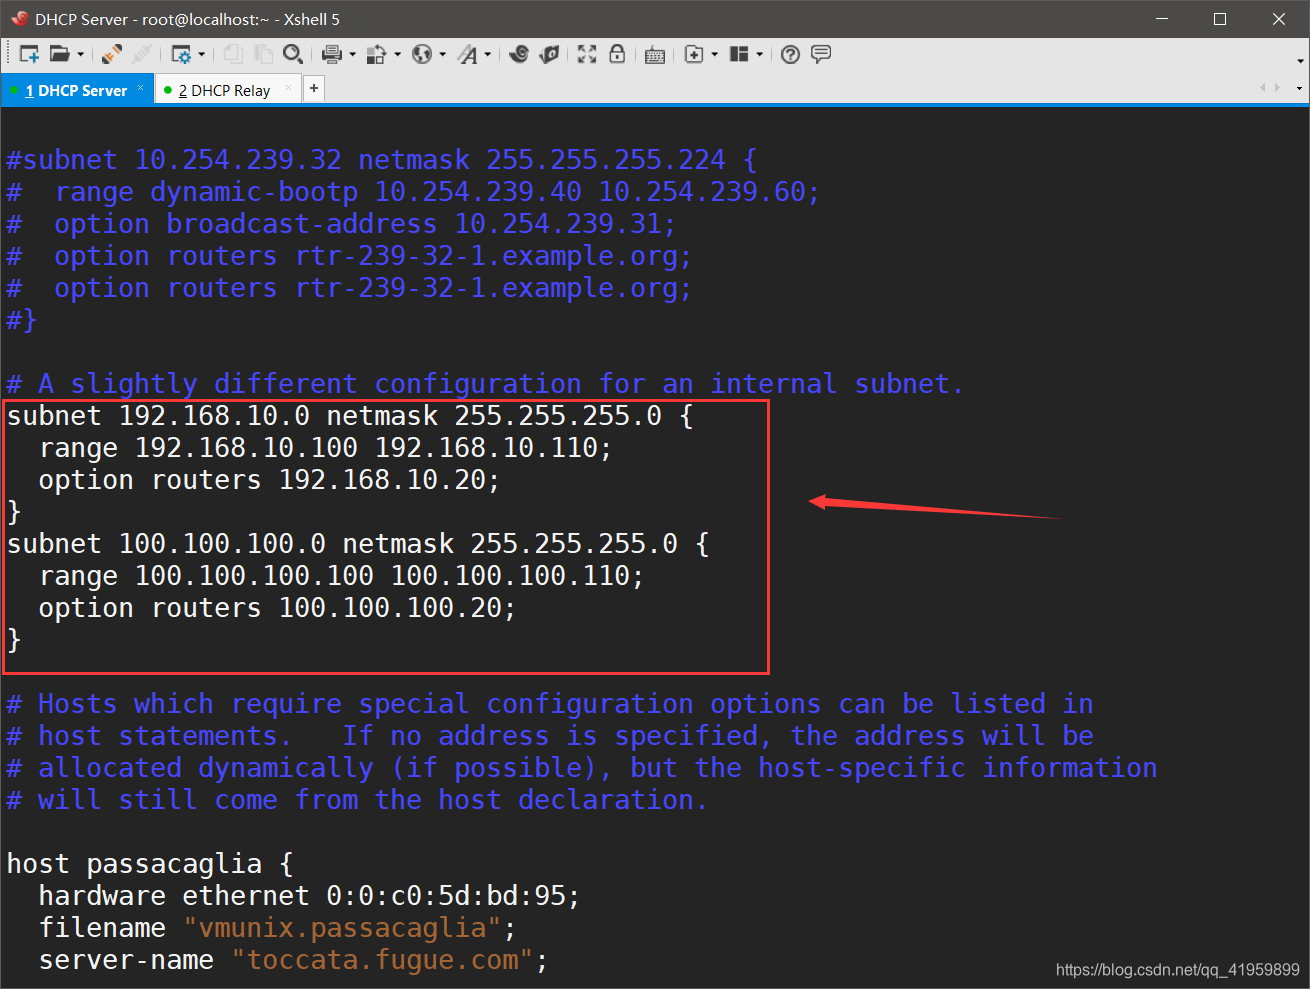
Task: Click the tab list dropdown arrow at right
Action: click(1299, 89)
